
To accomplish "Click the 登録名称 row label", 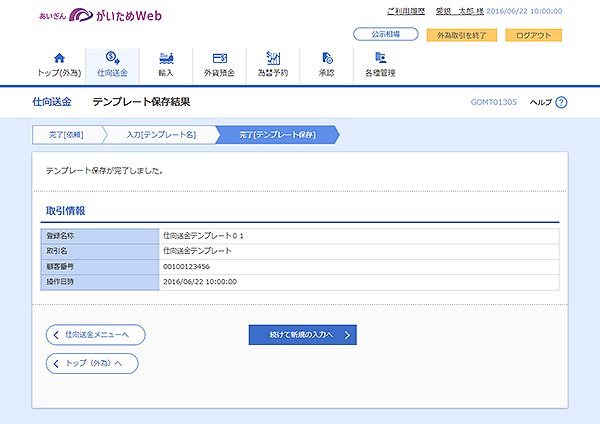I will pos(60,236).
